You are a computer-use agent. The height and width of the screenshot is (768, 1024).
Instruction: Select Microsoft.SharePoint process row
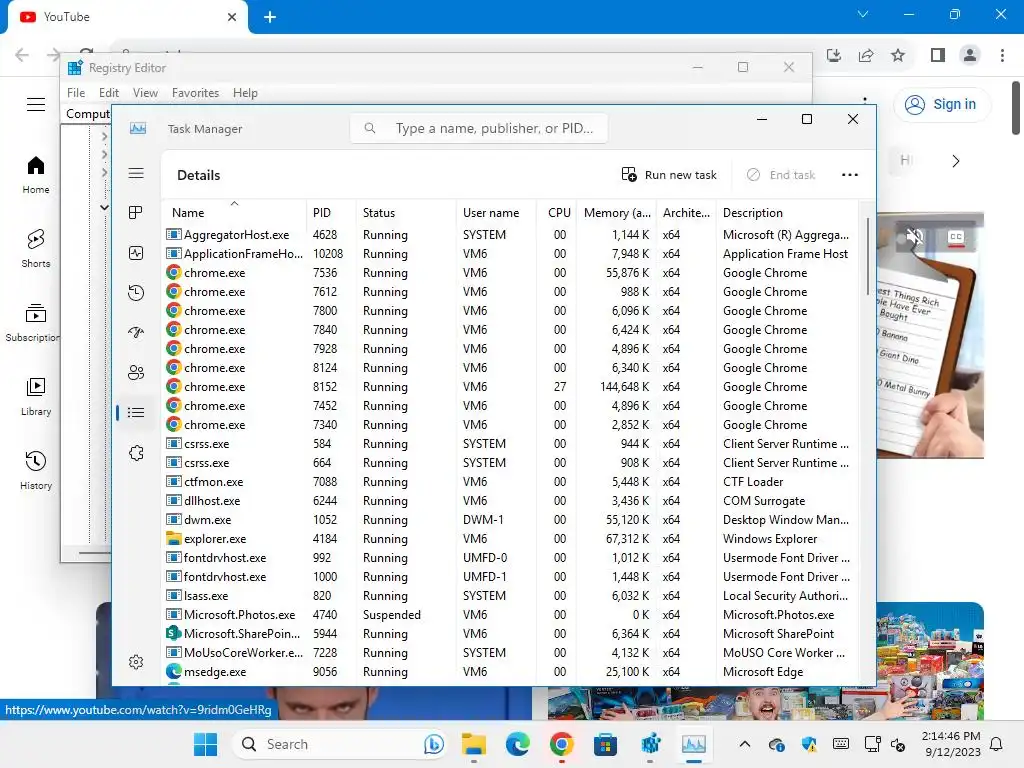point(510,633)
